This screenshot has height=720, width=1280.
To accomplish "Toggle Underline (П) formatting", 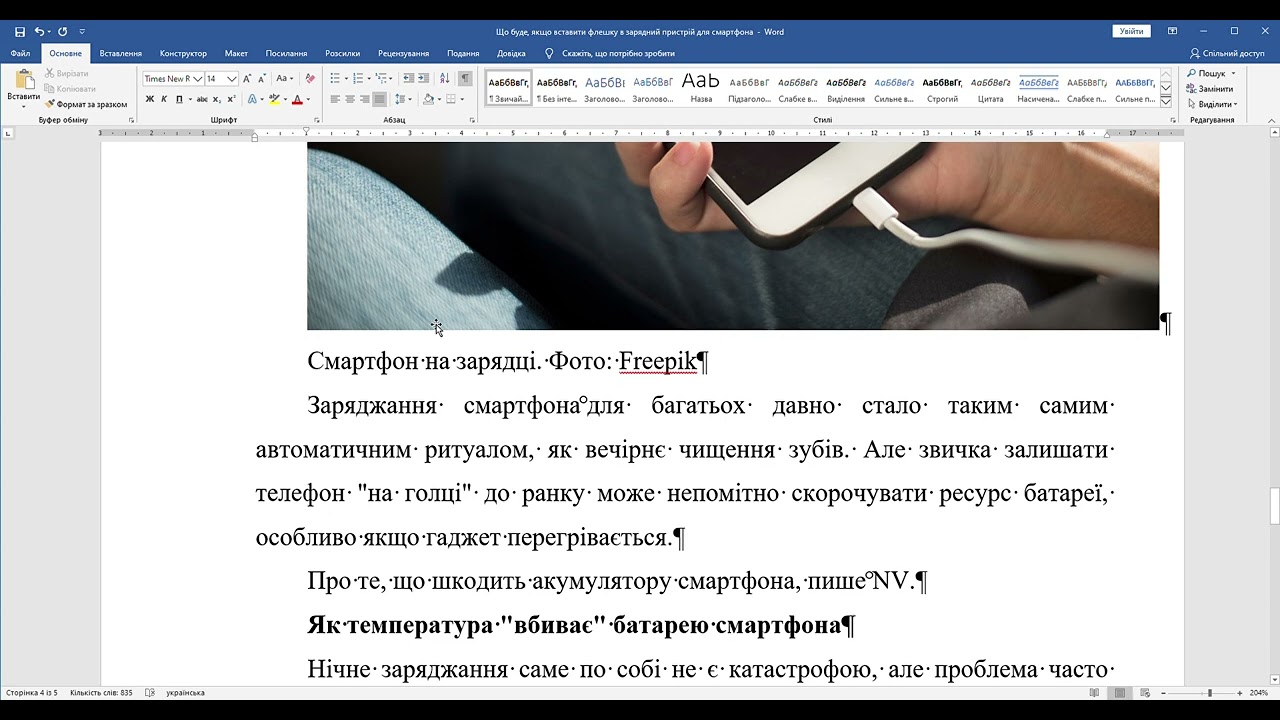I will click(179, 99).
